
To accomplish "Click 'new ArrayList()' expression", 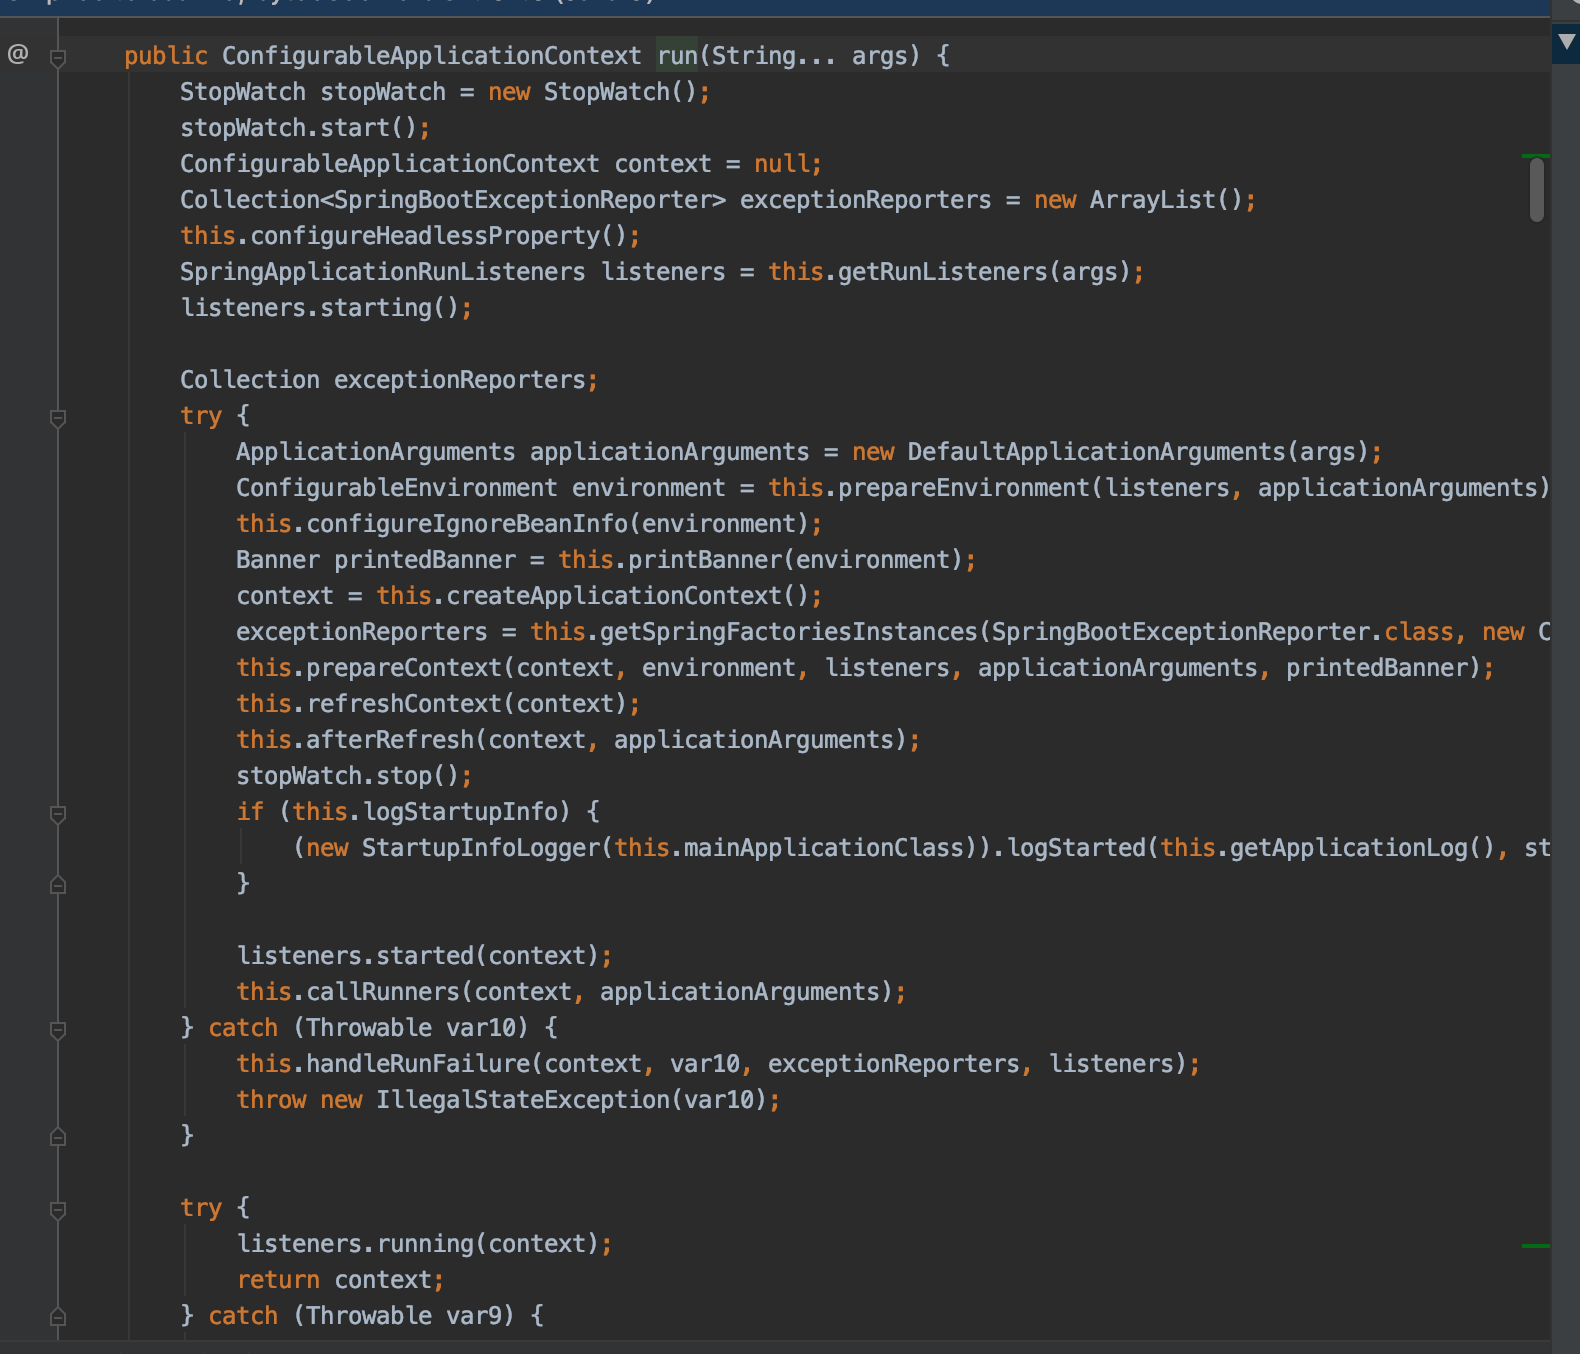I will point(1139,200).
